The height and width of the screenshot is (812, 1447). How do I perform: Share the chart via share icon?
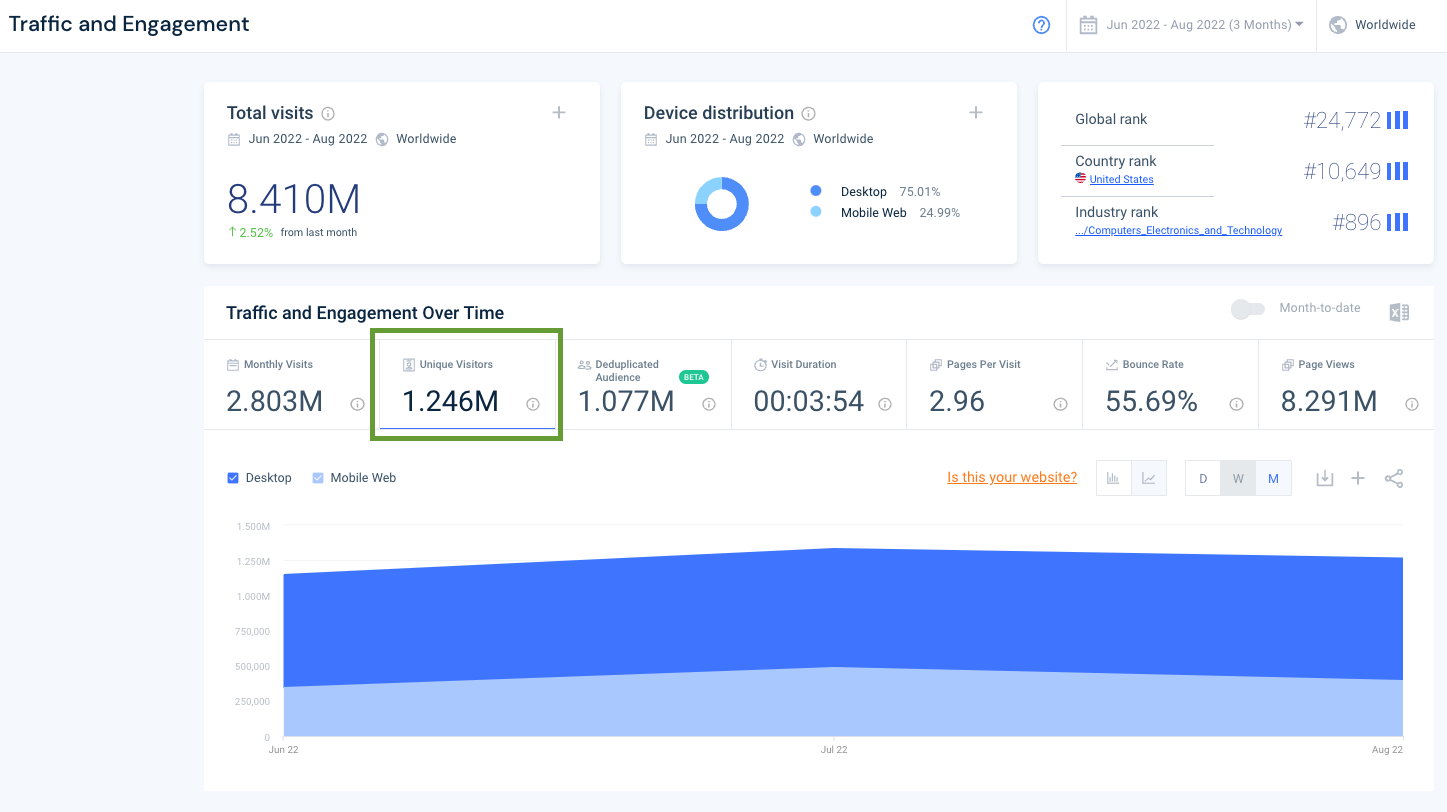point(1394,478)
